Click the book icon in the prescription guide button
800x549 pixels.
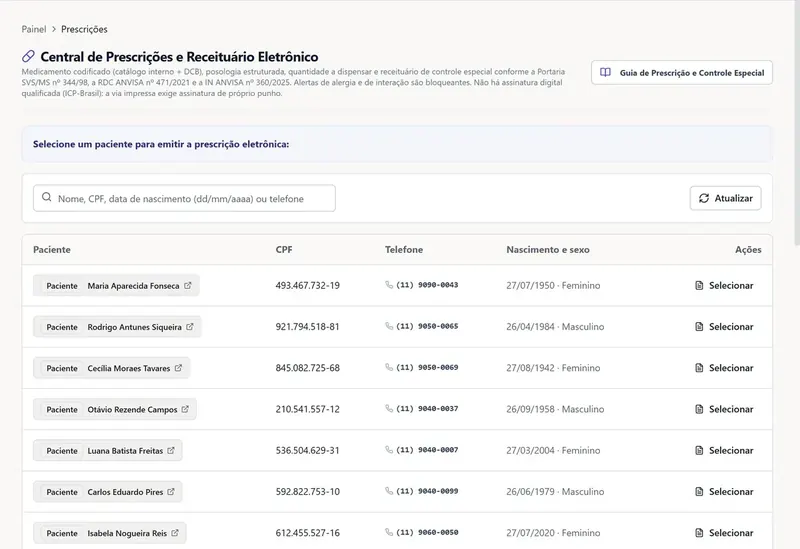pyautogui.click(x=605, y=72)
